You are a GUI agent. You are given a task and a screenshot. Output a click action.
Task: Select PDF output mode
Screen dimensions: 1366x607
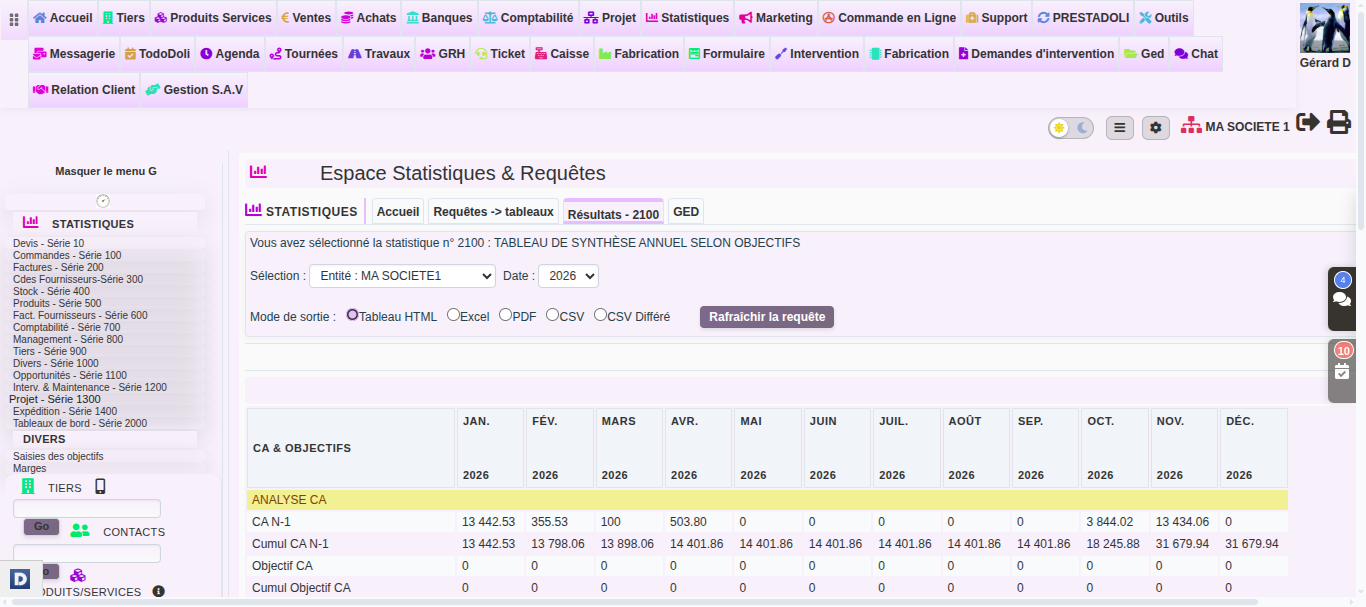pyautogui.click(x=505, y=315)
